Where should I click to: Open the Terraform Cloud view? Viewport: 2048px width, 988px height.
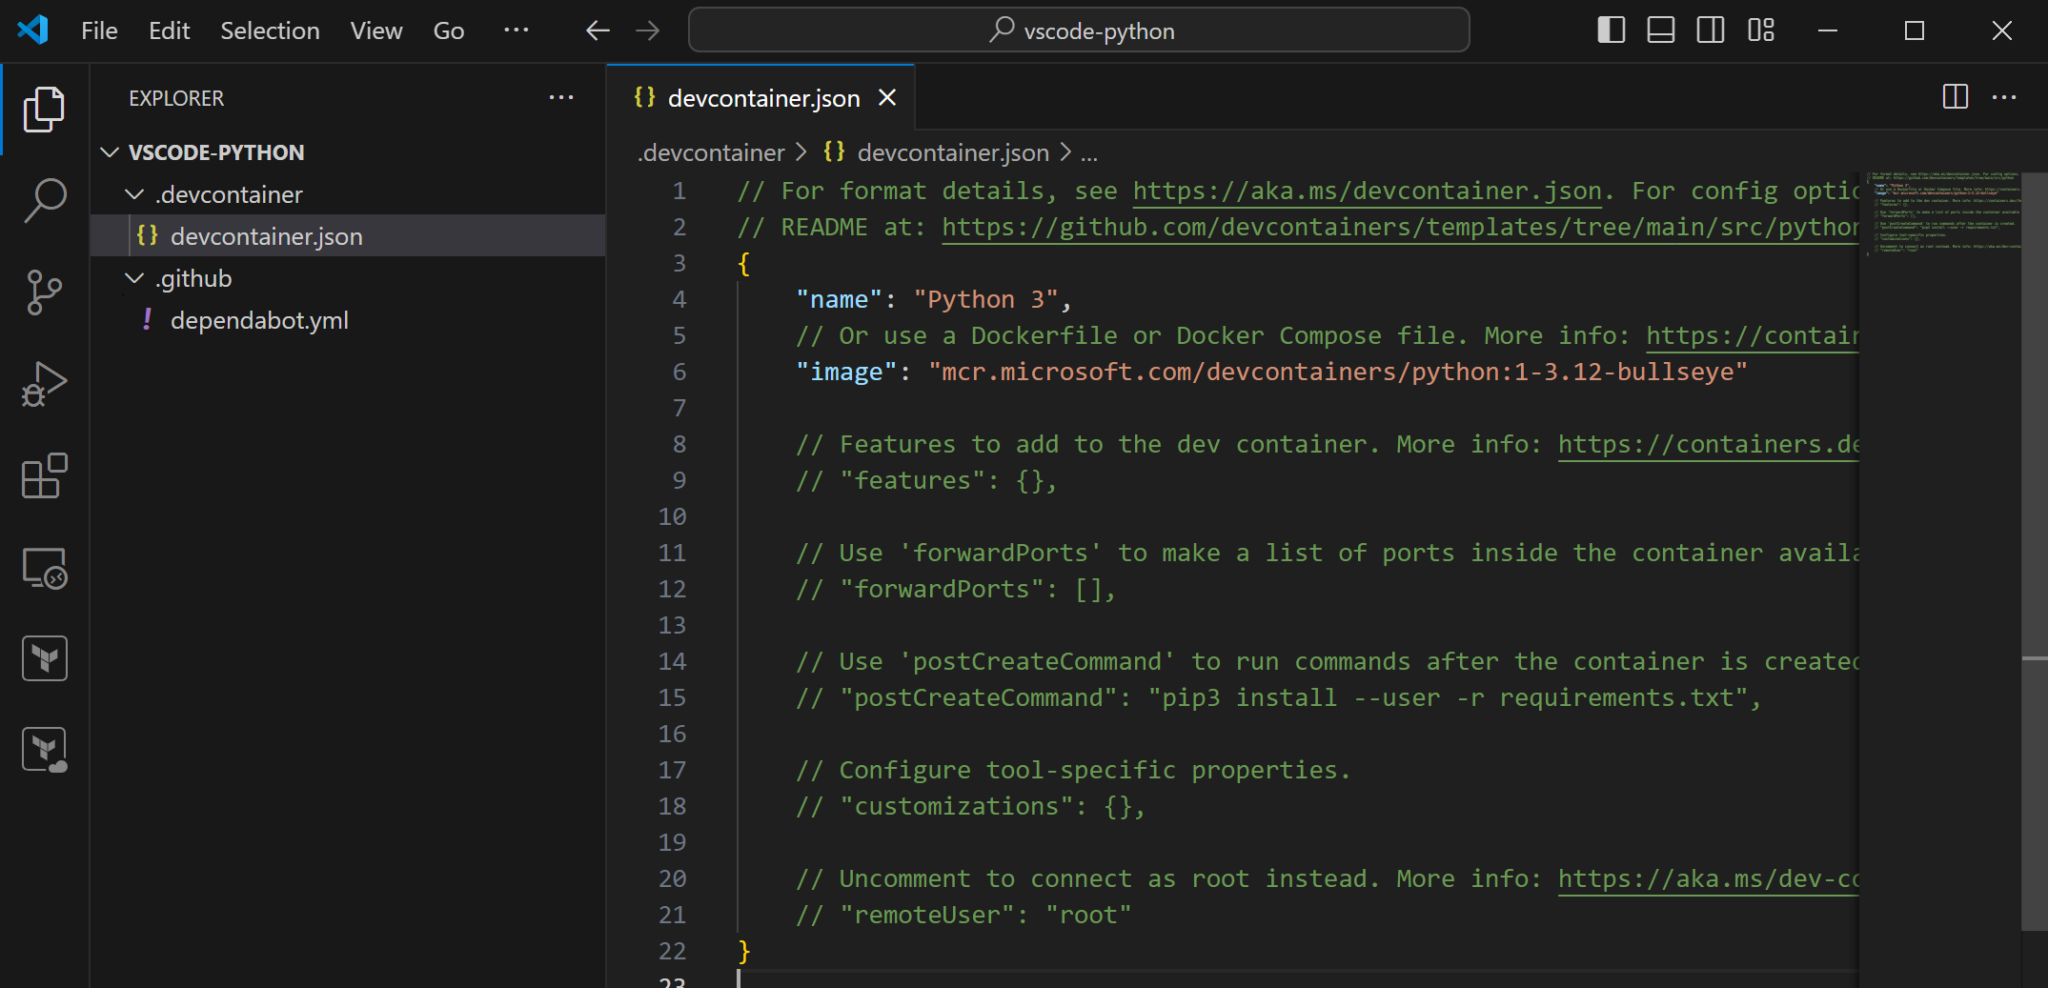(44, 748)
